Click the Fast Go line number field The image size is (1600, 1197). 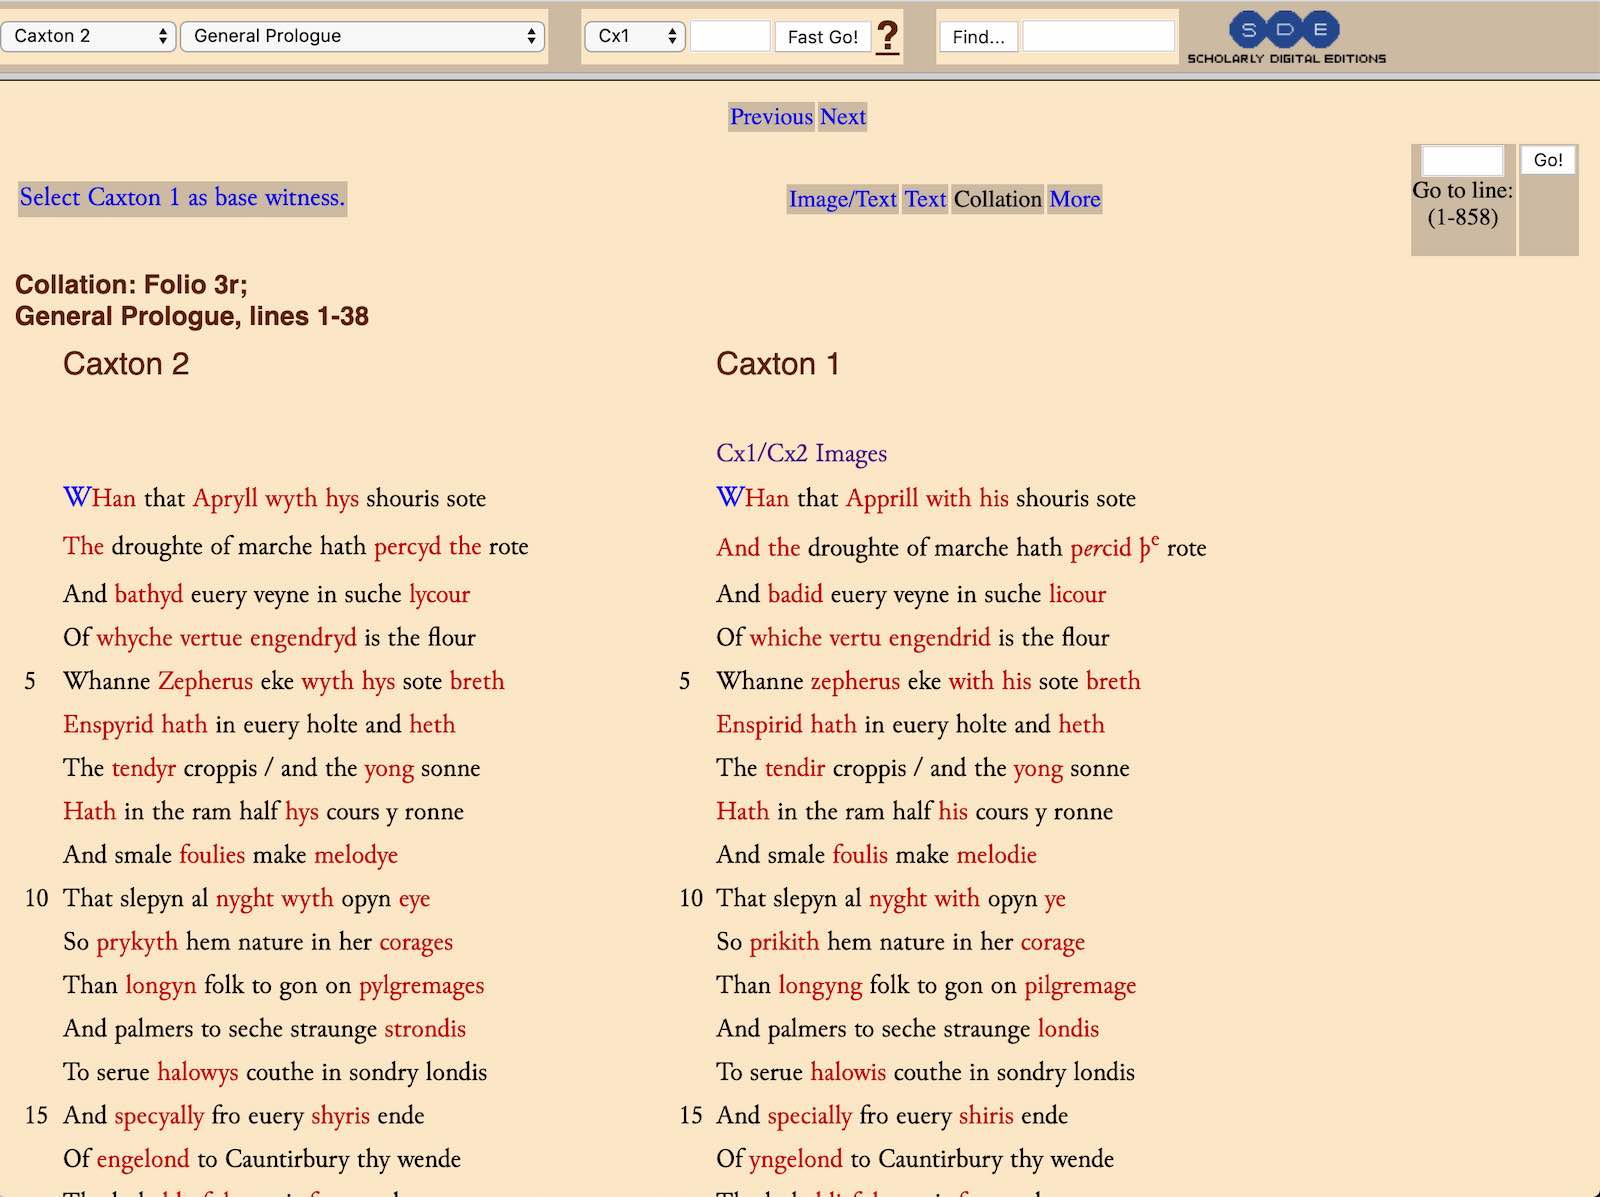point(730,37)
